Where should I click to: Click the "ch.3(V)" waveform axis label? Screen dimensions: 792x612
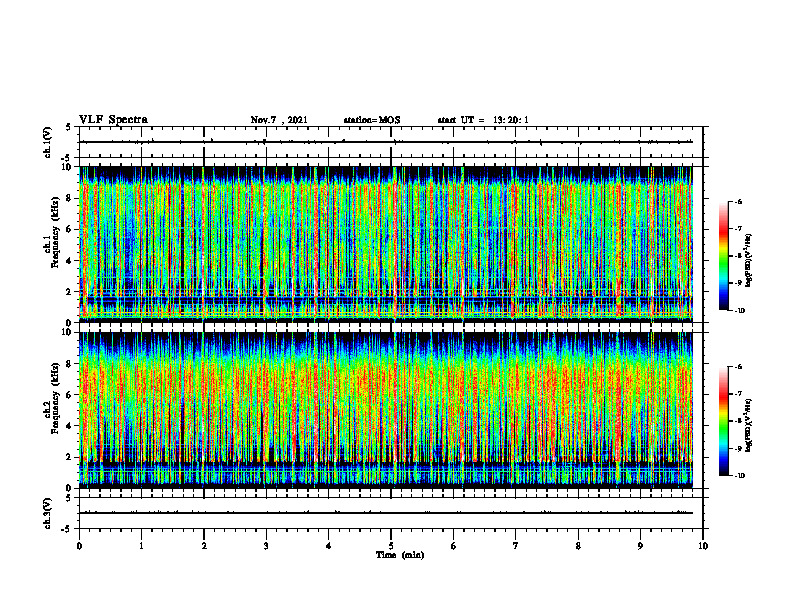point(48,513)
